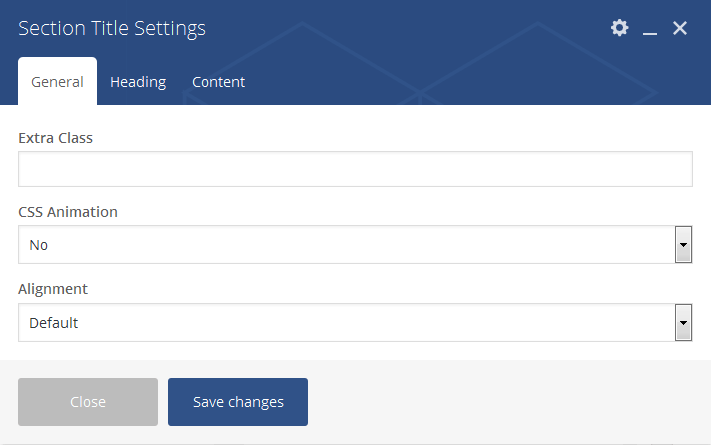Switch to the Heading tab
This screenshot has width=711, height=445.
tap(138, 82)
